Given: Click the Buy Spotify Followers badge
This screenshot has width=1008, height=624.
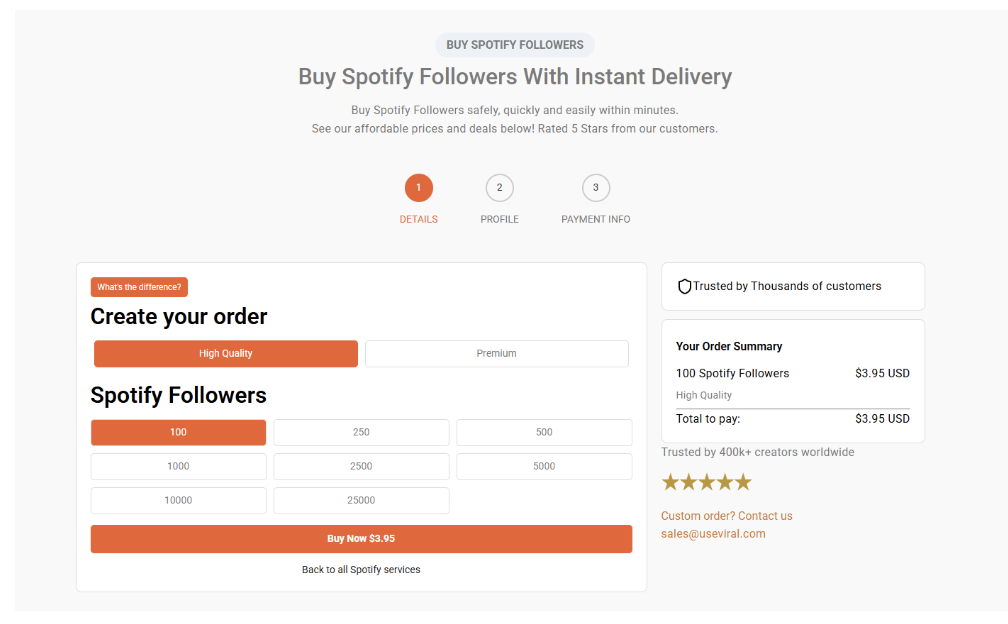Looking at the screenshot, I should coord(515,45).
